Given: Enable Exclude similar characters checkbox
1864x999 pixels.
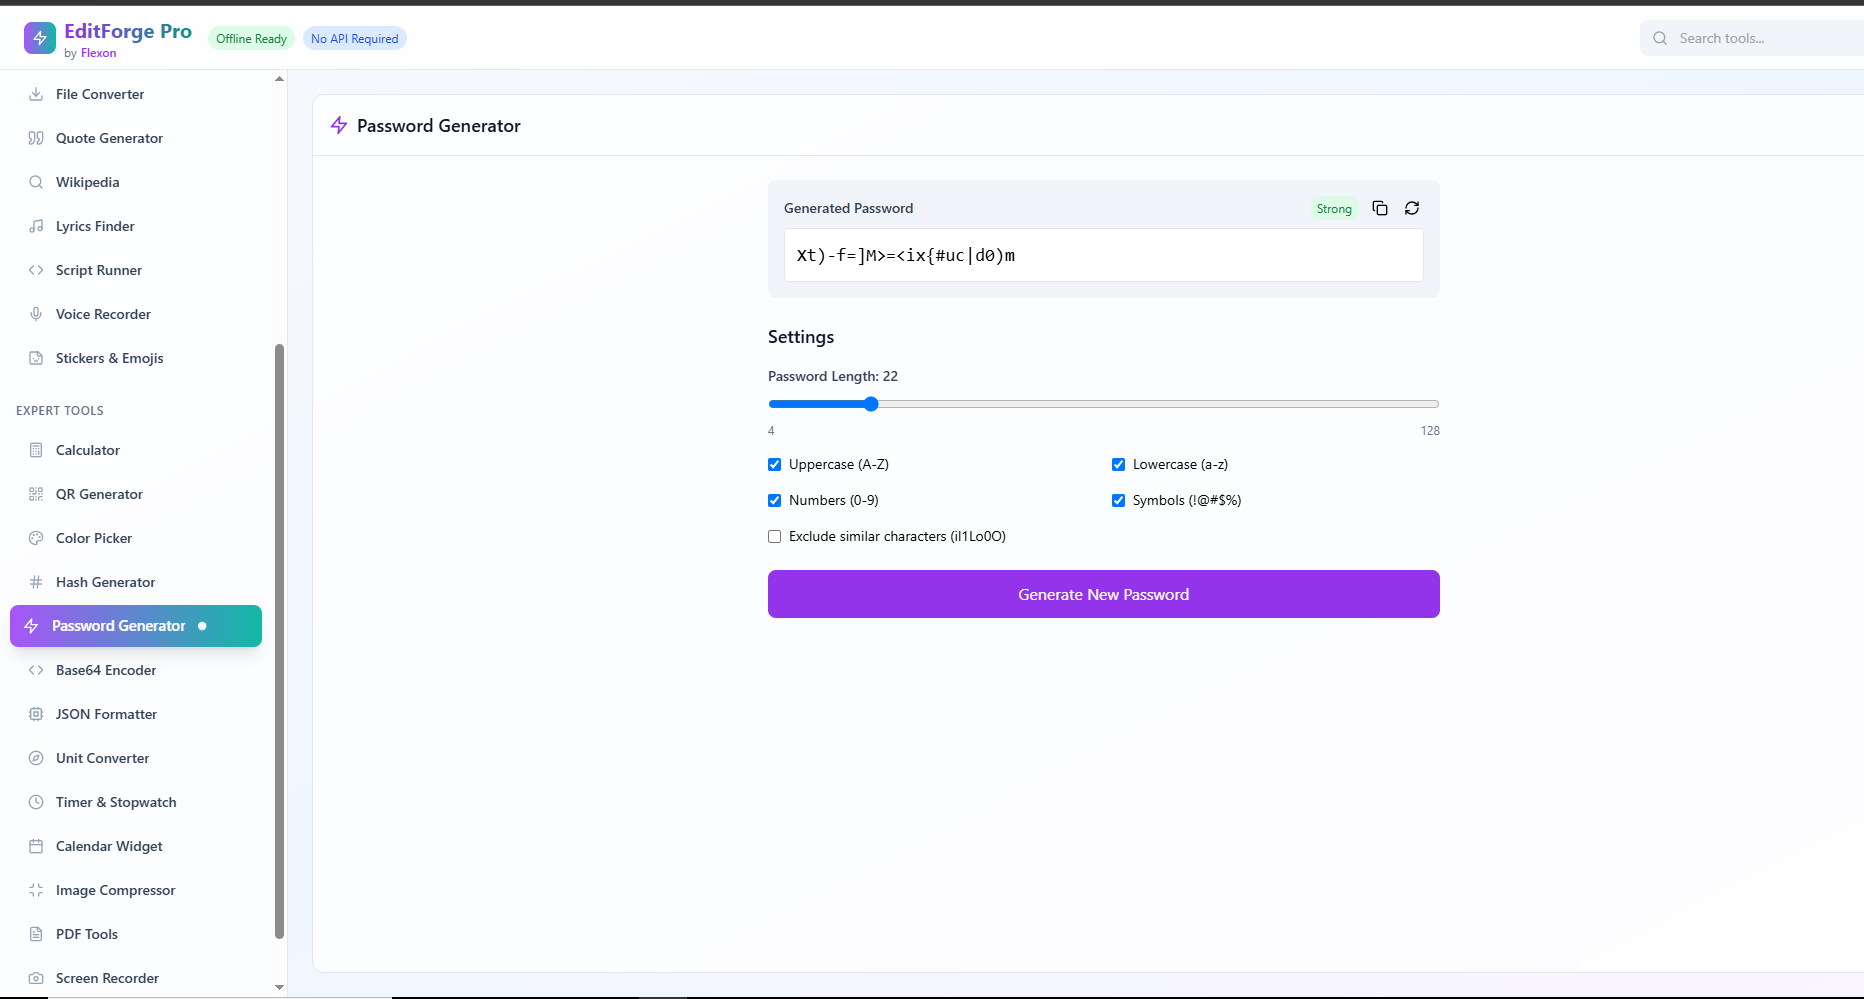Looking at the screenshot, I should tap(774, 536).
